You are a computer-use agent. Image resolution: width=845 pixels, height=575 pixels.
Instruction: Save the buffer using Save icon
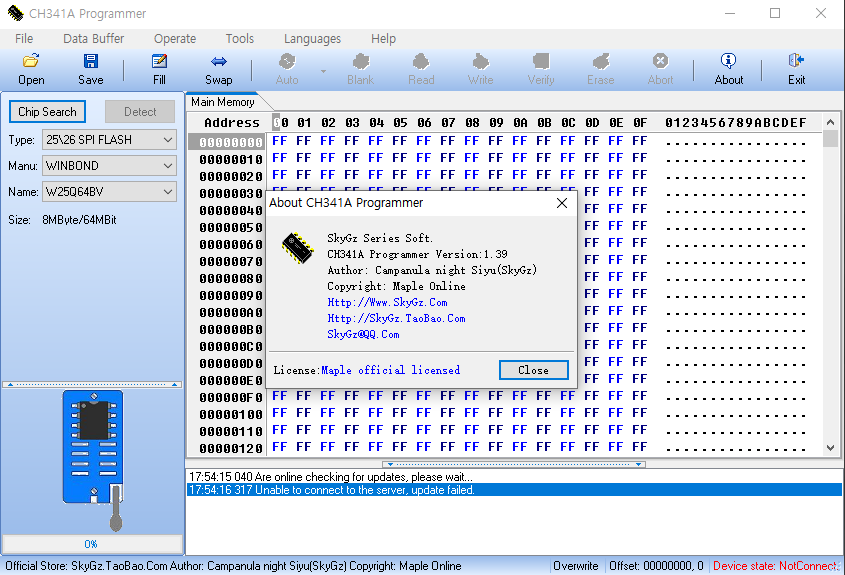(x=91, y=70)
